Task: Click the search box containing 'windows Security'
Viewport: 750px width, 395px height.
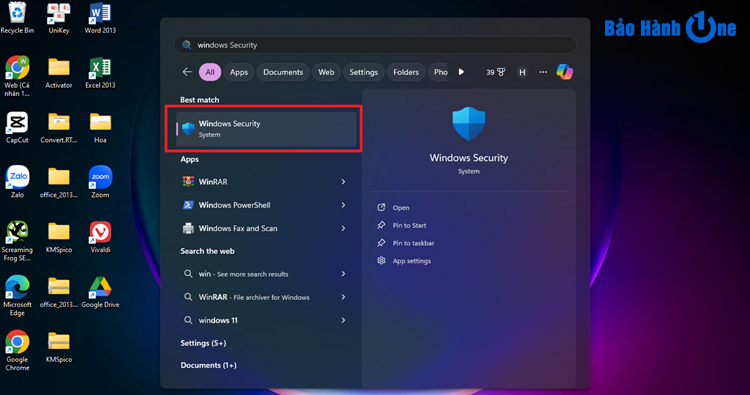Action: [x=375, y=45]
